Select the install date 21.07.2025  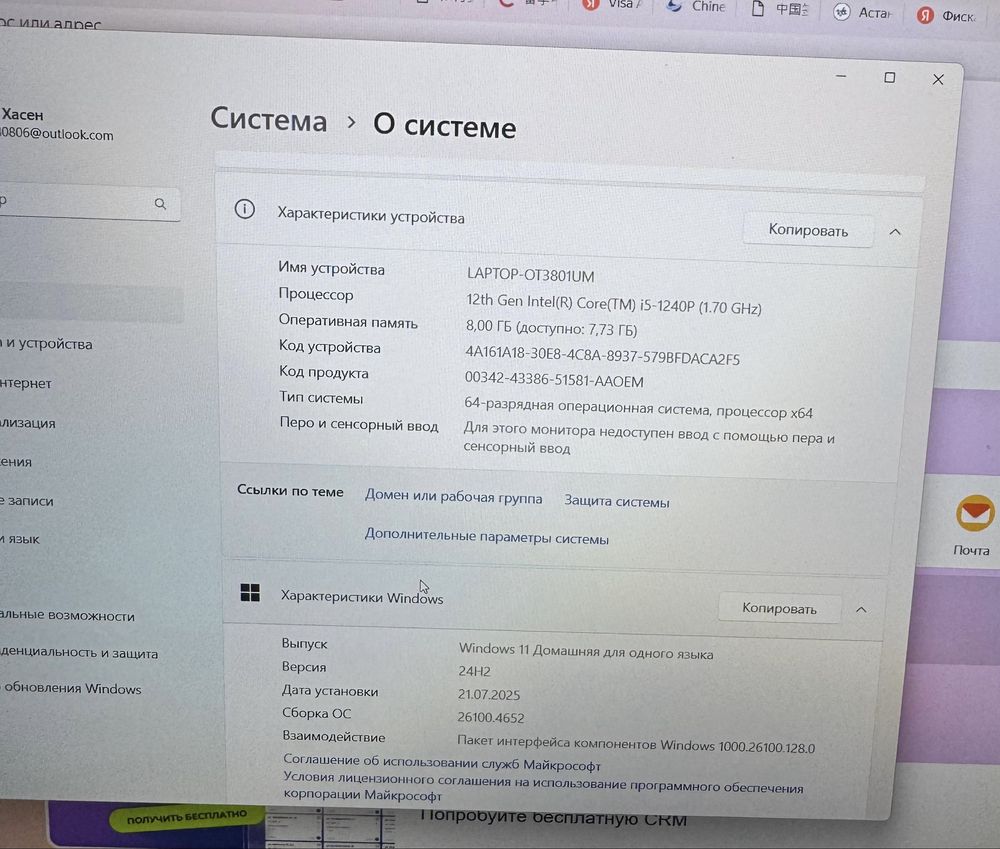[489, 695]
